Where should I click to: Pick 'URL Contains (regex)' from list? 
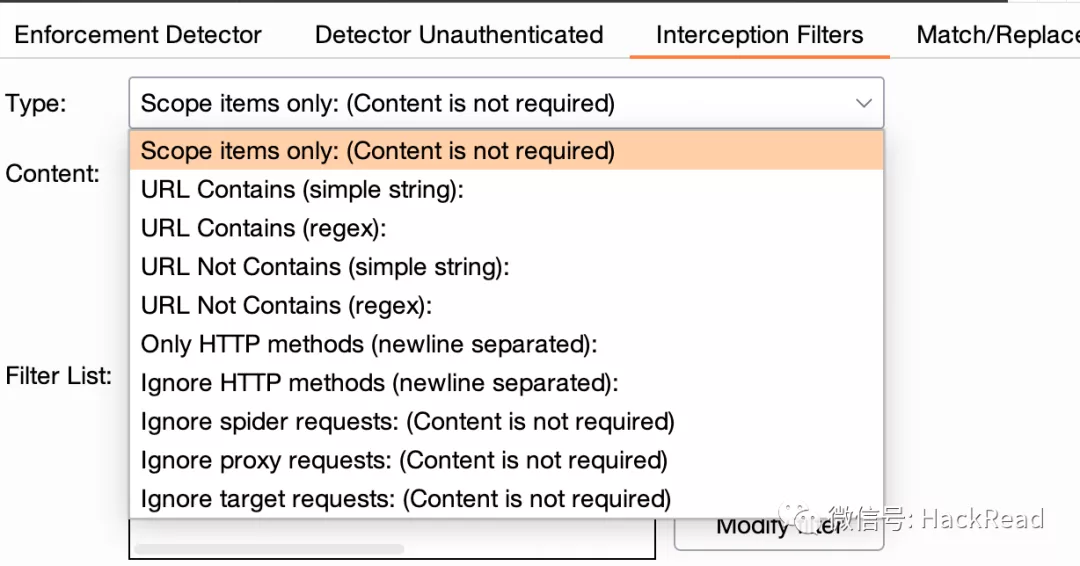point(263,228)
